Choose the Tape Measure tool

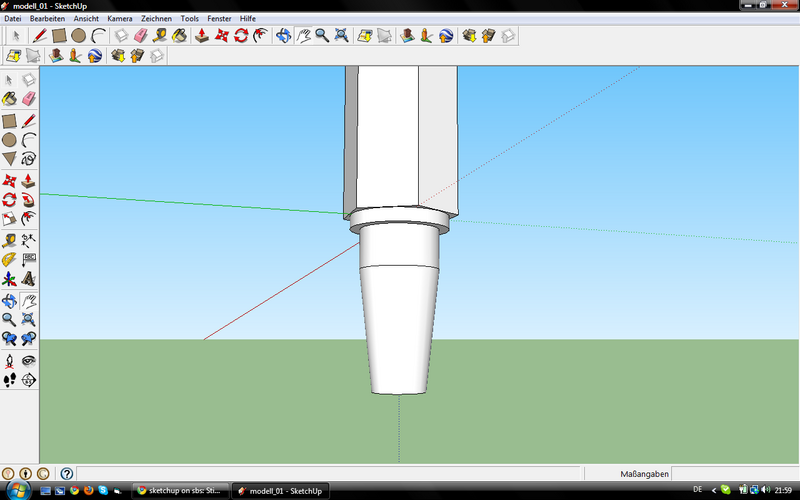click(x=9, y=240)
